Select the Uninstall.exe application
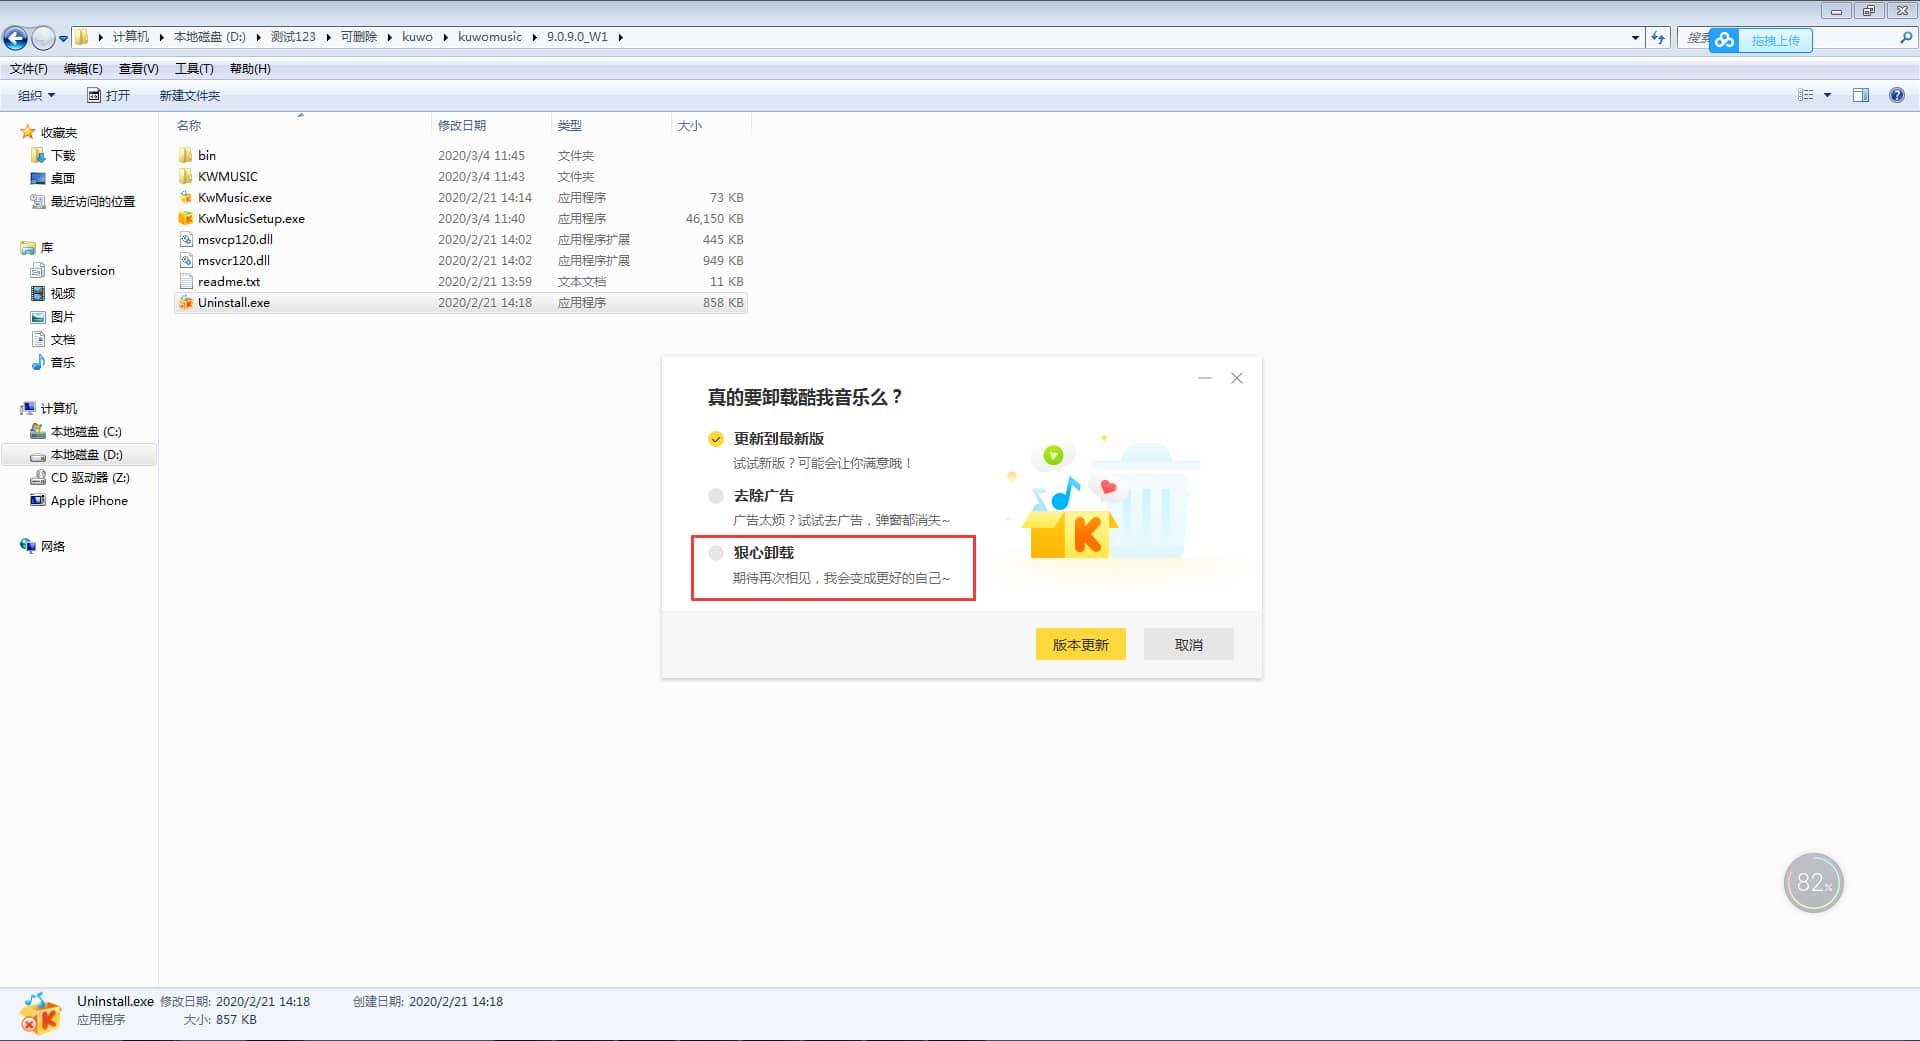This screenshot has width=1920, height=1041. [x=232, y=302]
